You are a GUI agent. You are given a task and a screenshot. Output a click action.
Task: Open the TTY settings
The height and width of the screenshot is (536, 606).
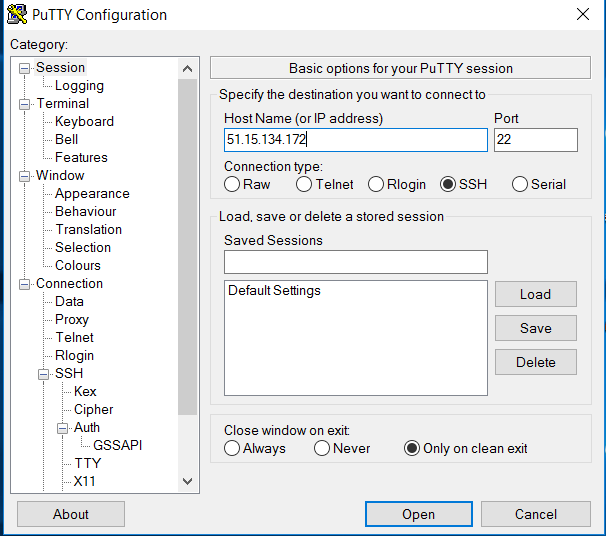88,463
